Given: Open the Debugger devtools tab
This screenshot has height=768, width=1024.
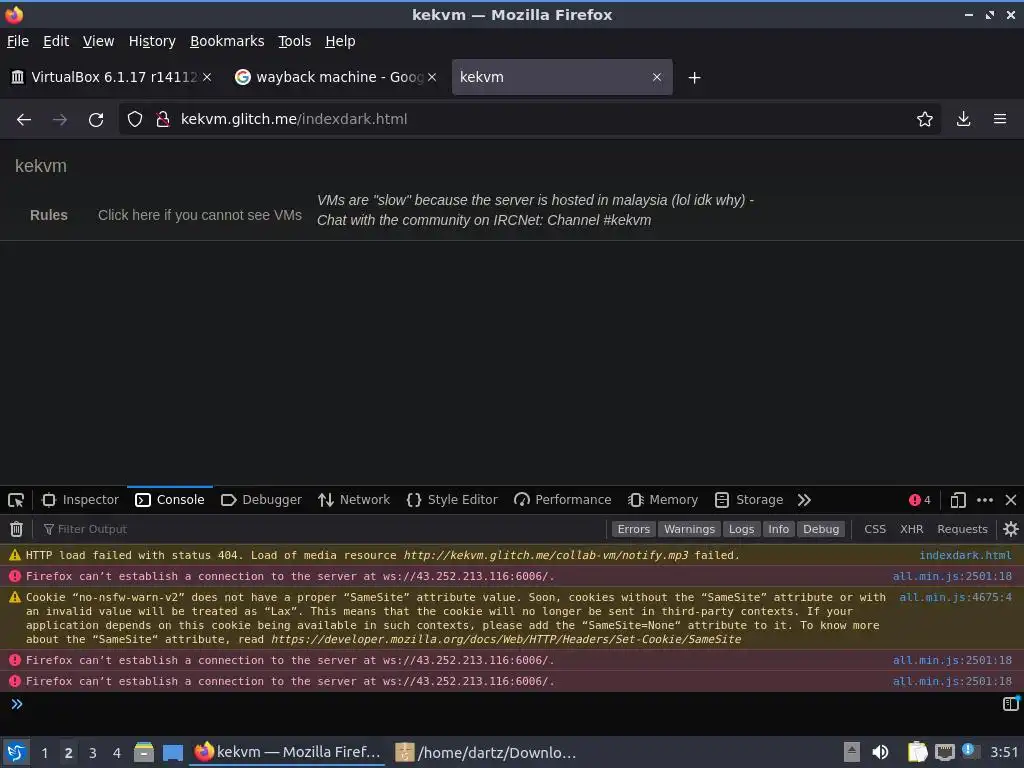Looking at the screenshot, I should point(261,500).
